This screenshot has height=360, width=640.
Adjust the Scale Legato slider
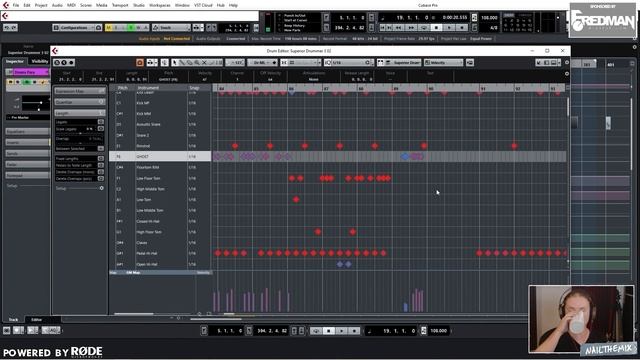pos(79,133)
